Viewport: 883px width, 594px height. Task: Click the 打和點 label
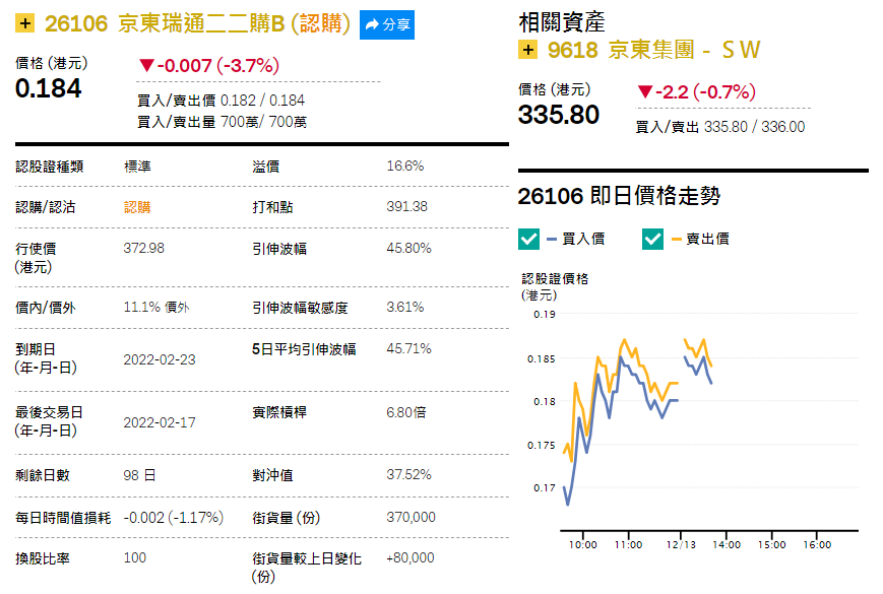[273, 207]
